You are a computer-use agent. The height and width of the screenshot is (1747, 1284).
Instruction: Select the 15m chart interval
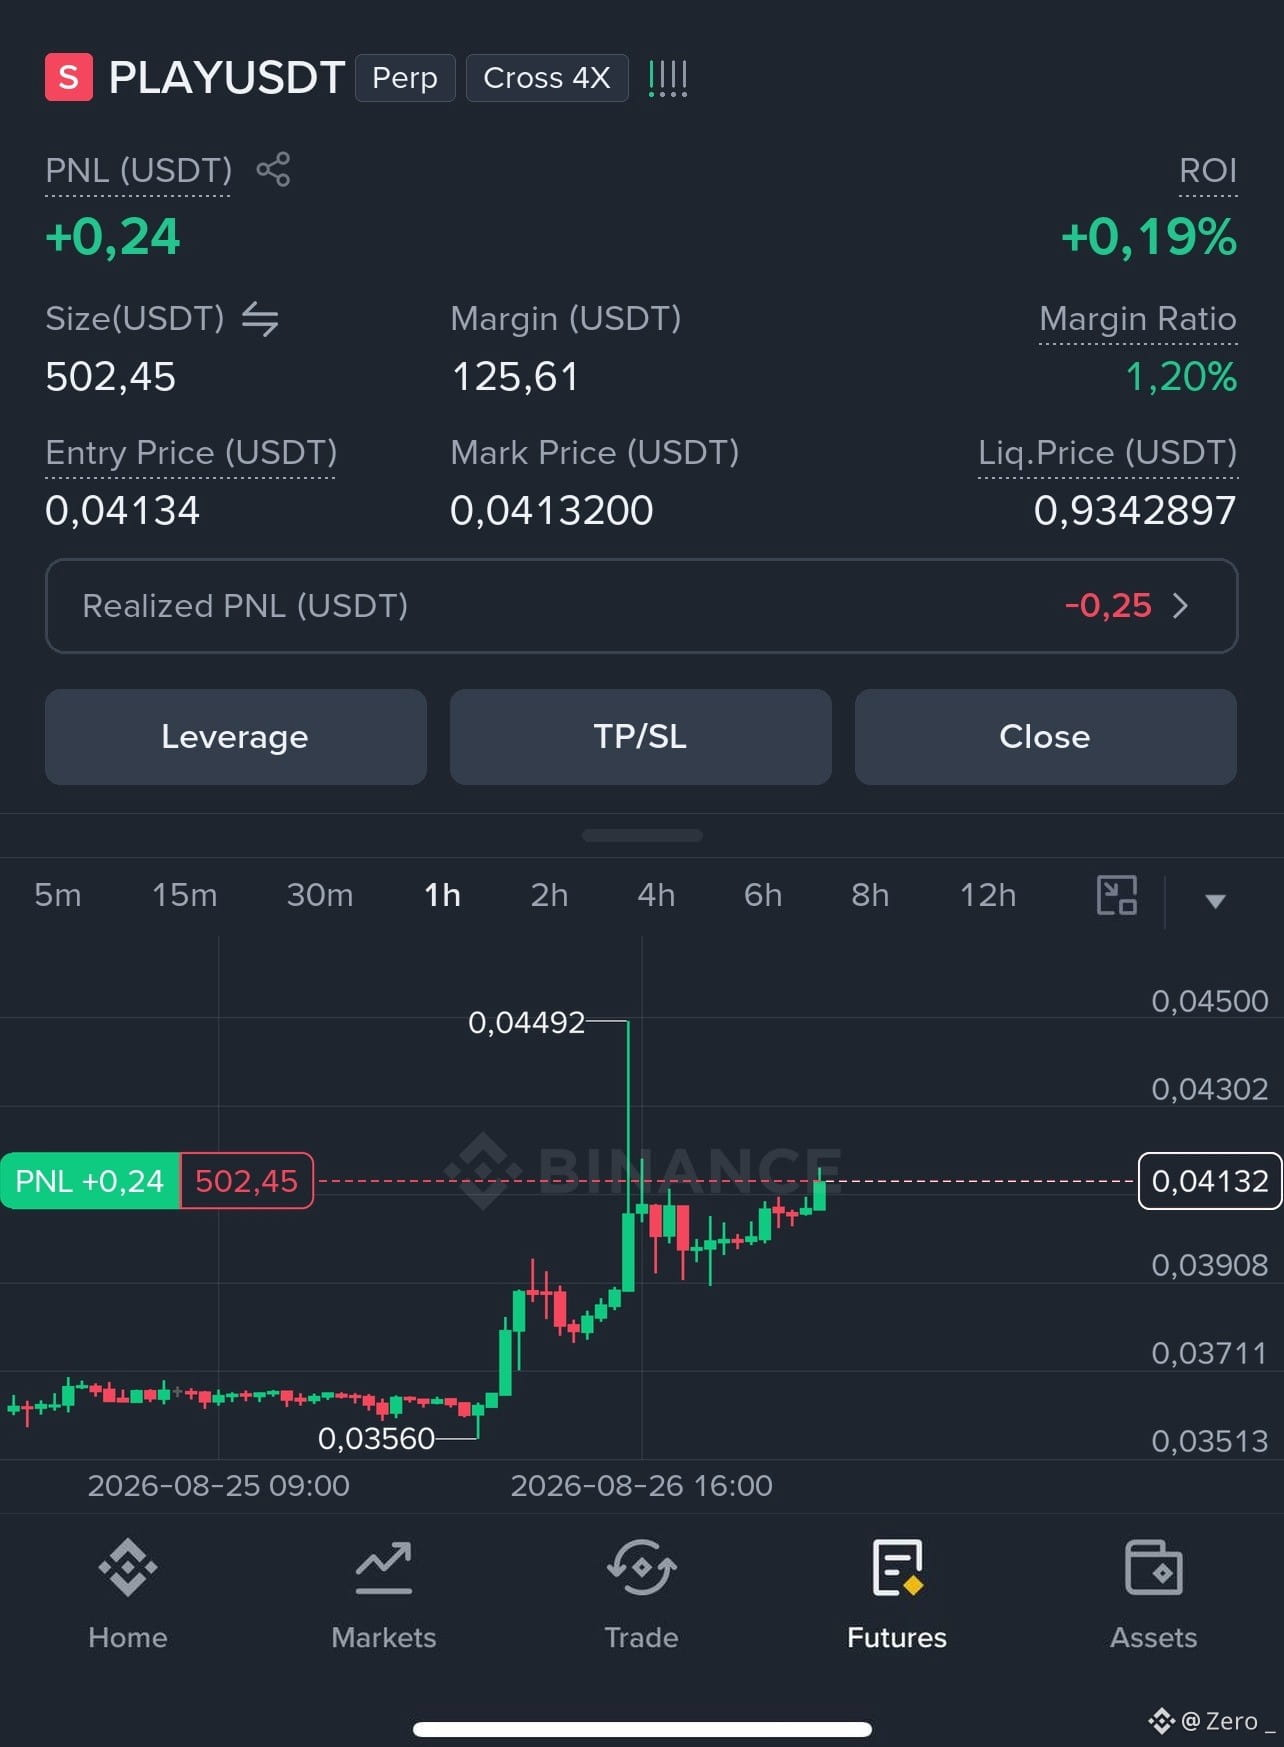185,895
